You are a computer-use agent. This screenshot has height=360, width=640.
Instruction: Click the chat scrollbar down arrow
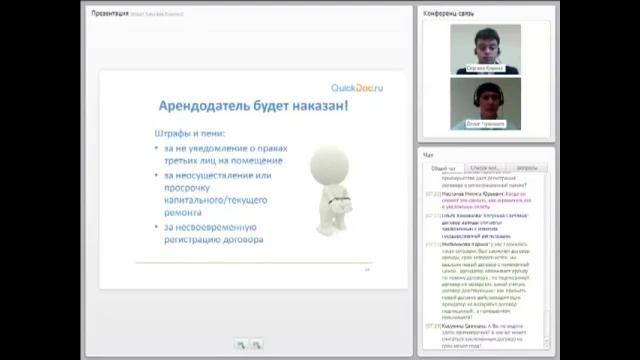547,345
